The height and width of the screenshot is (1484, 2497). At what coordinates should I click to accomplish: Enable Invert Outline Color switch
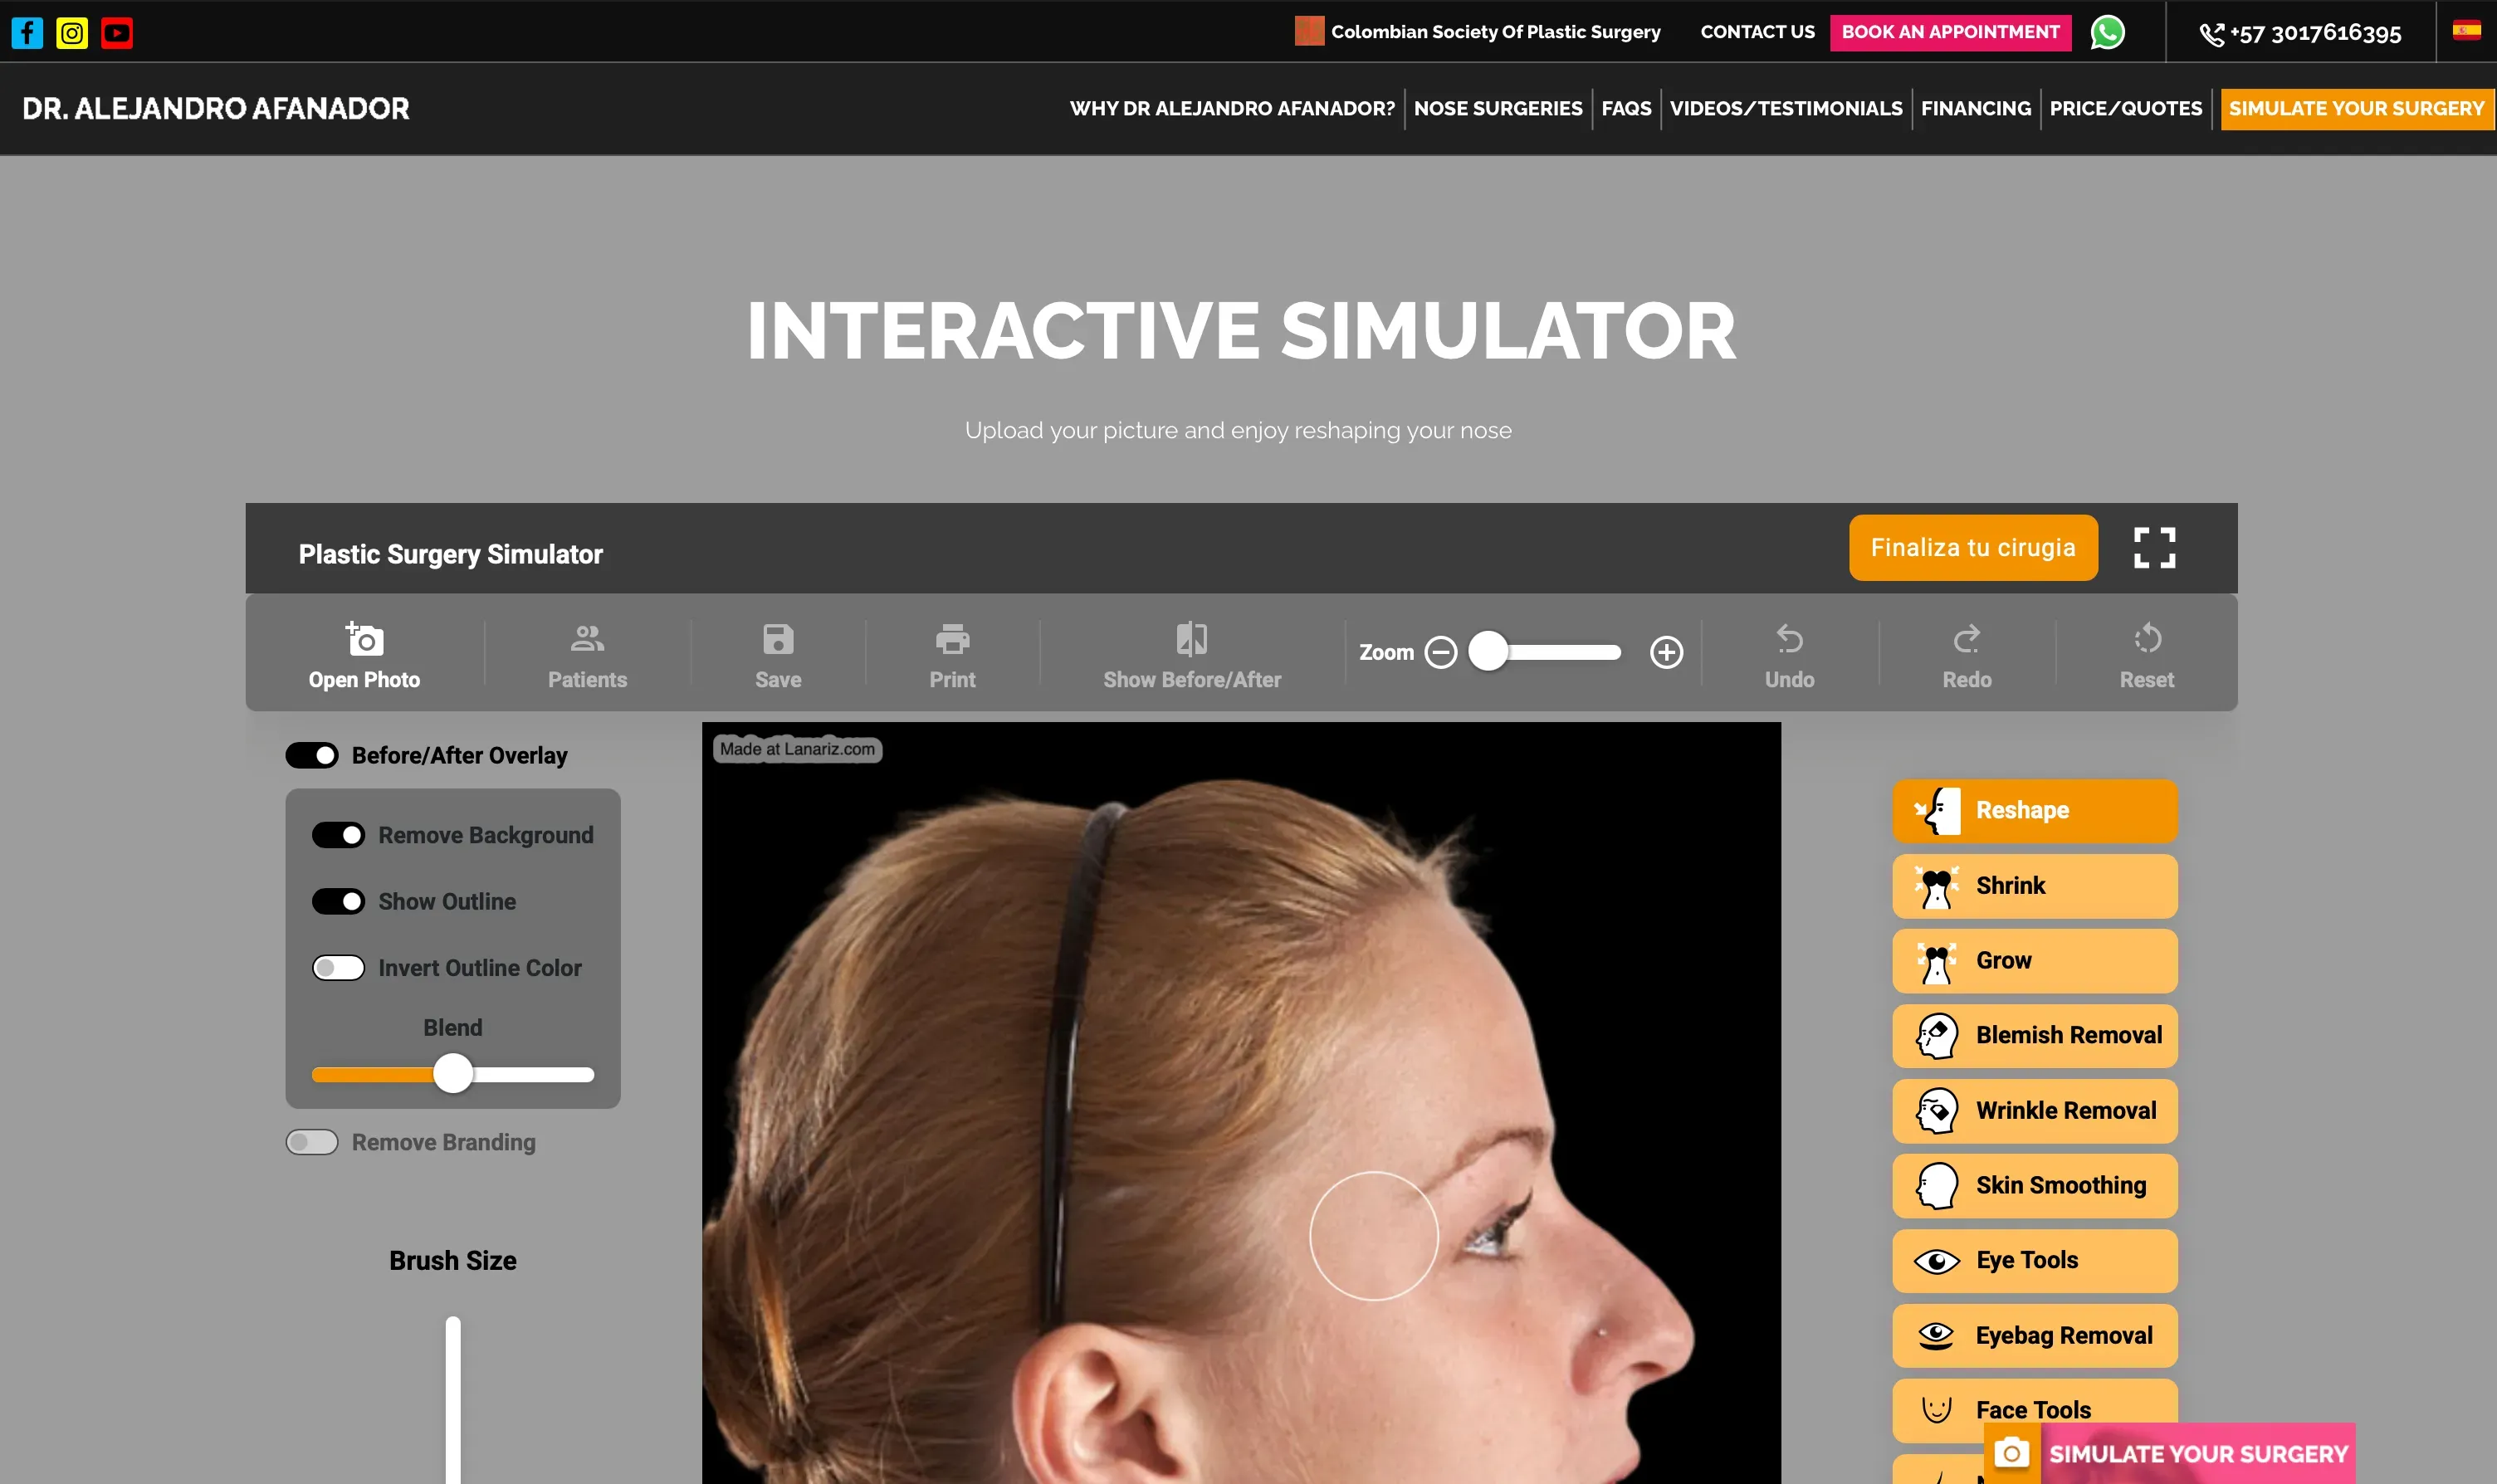[x=338, y=968]
